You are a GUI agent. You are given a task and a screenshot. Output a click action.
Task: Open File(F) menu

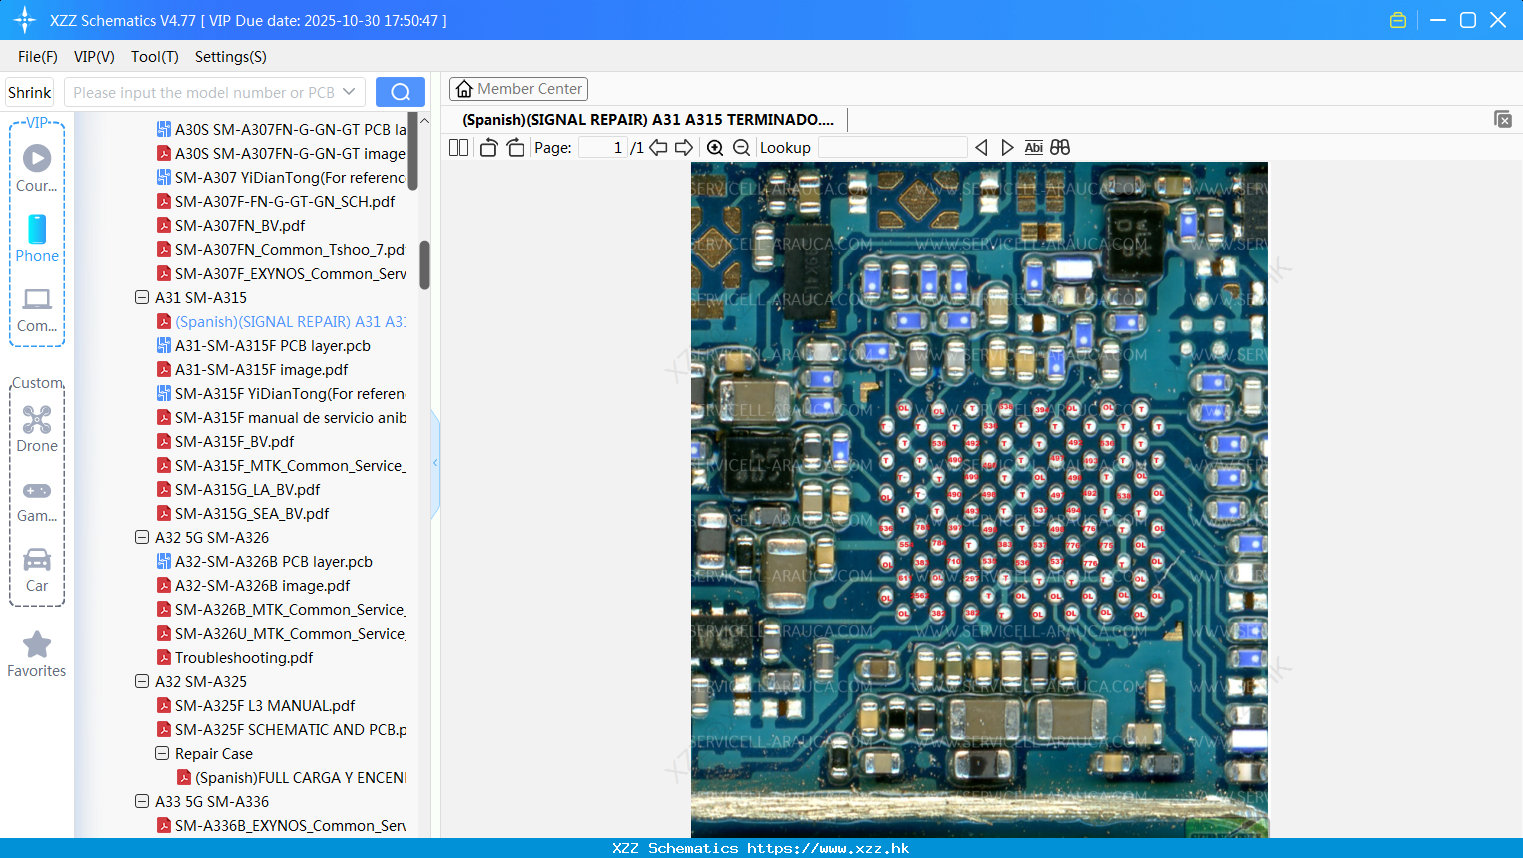coord(38,57)
